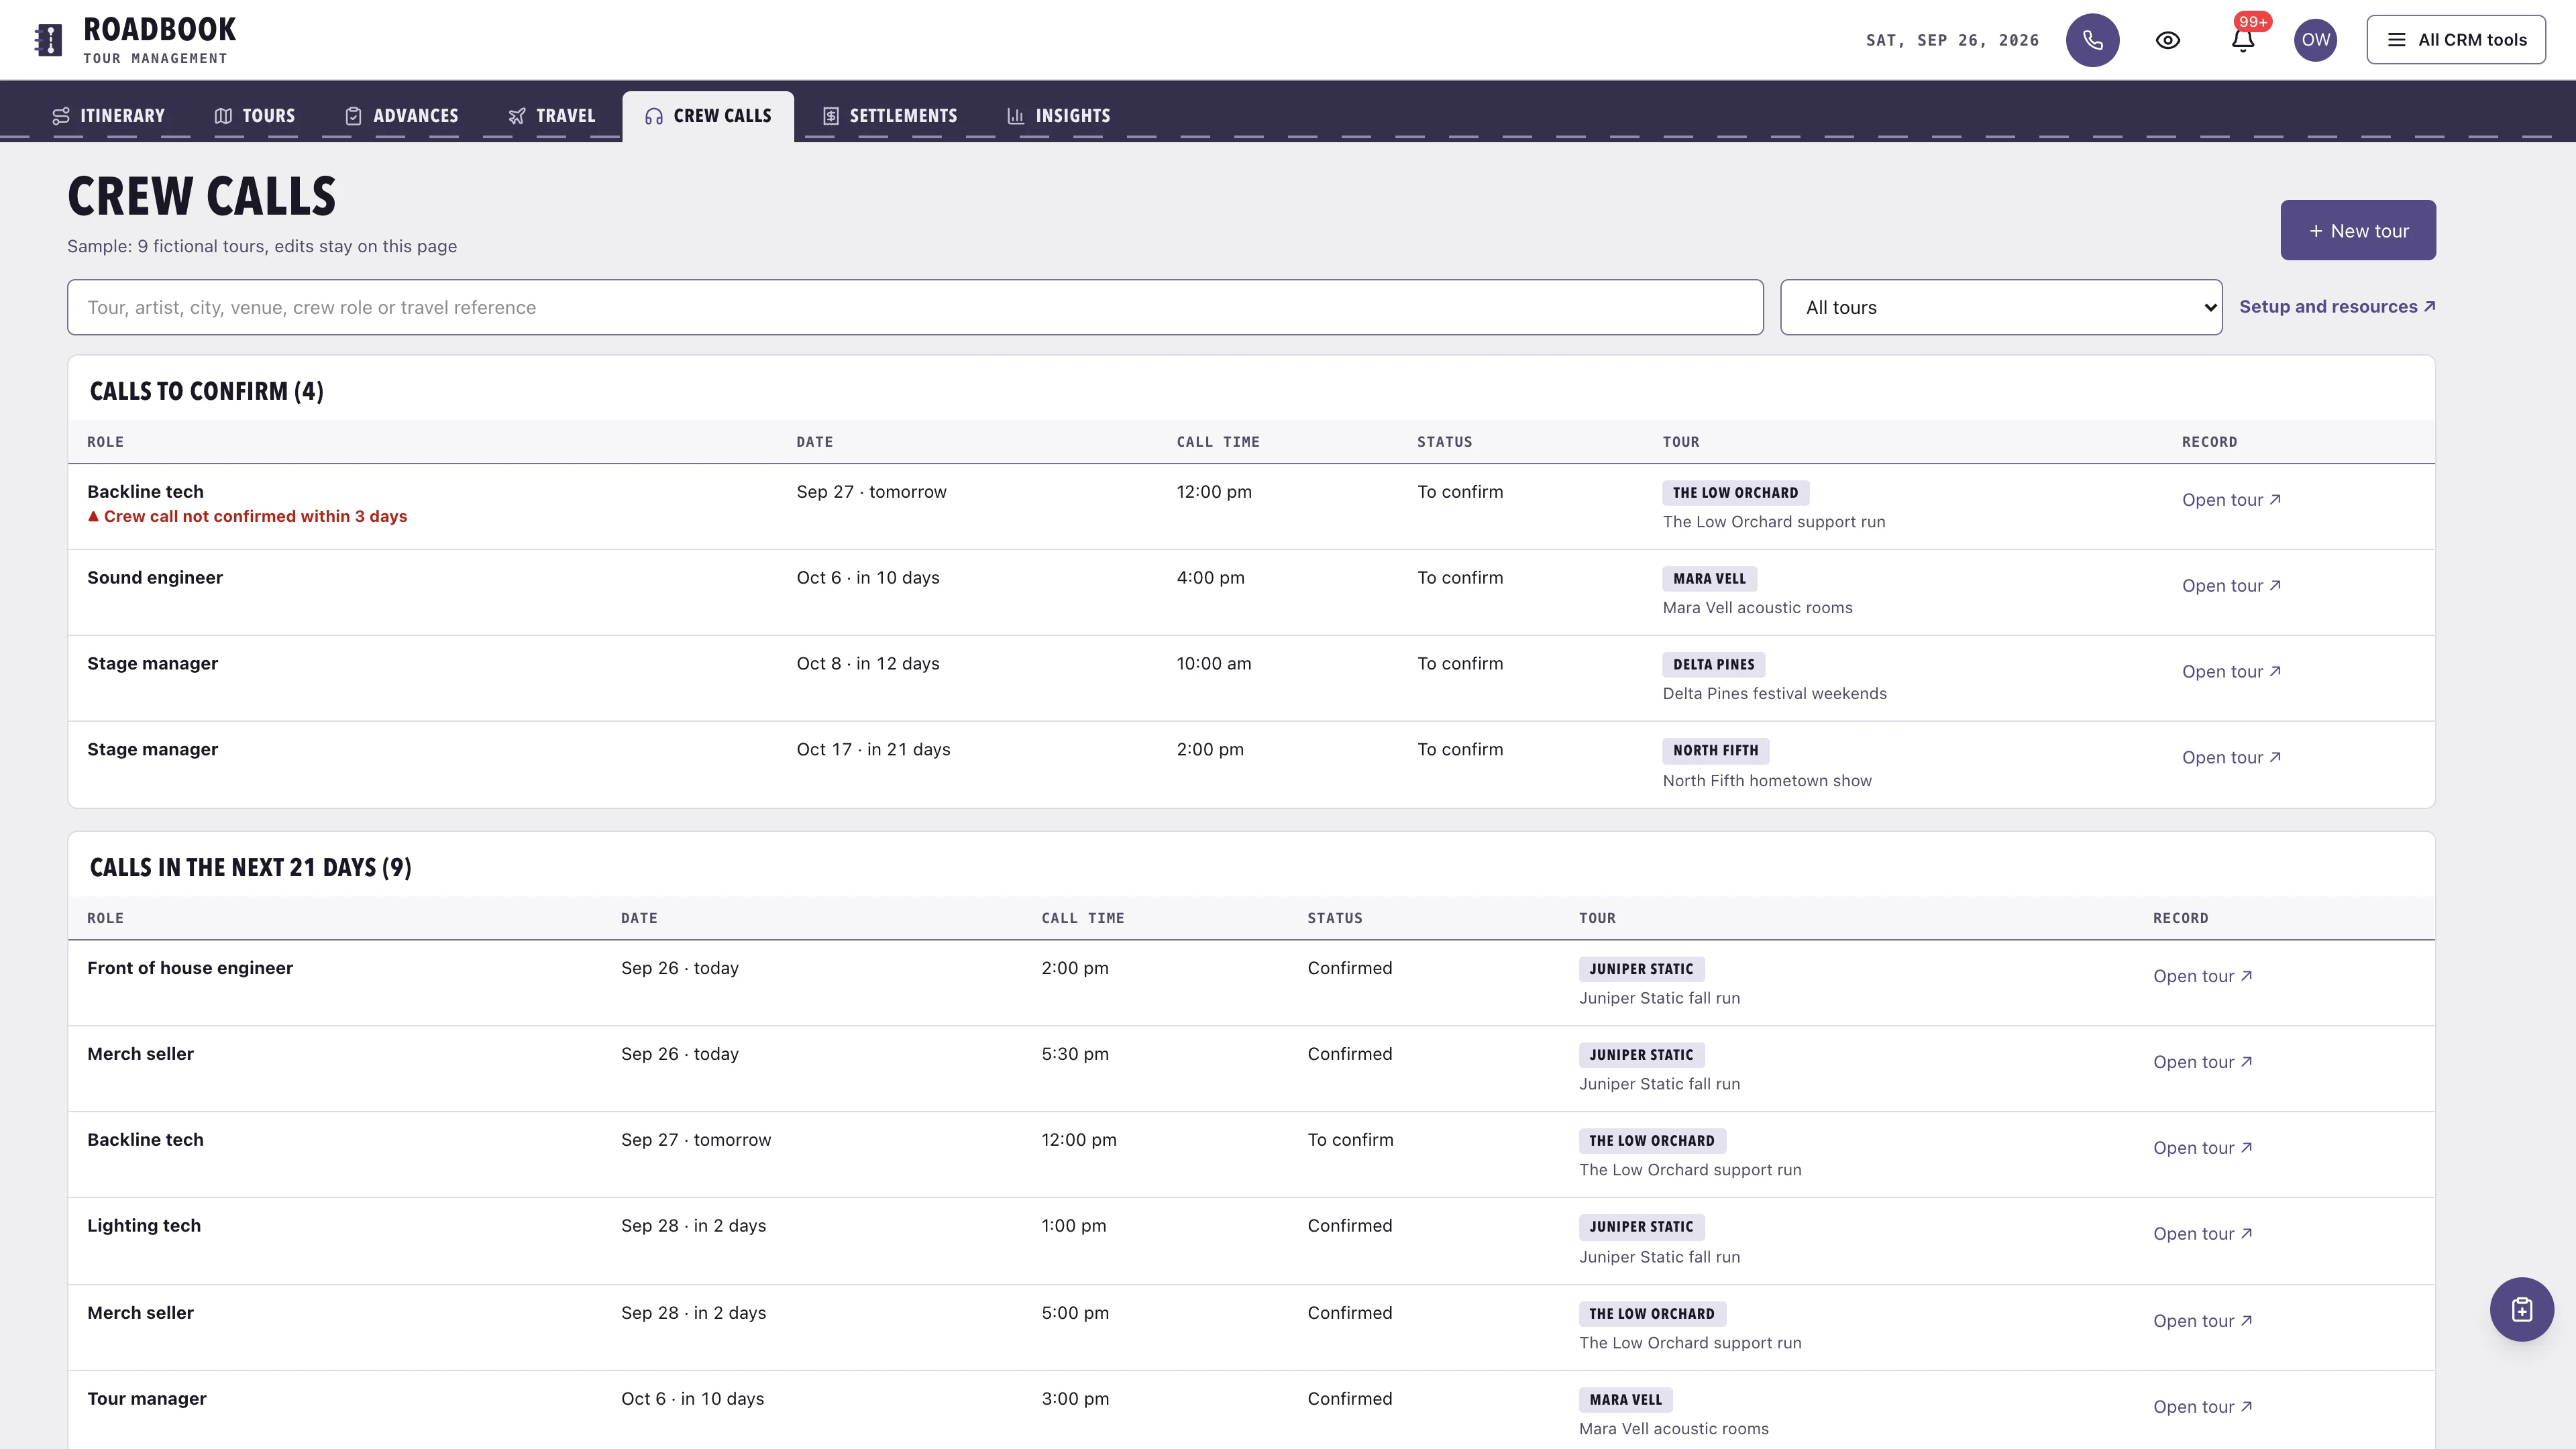
Task: Click the Juniper Static tag in Lighting tech row
Action: tap(1641, 1227)
